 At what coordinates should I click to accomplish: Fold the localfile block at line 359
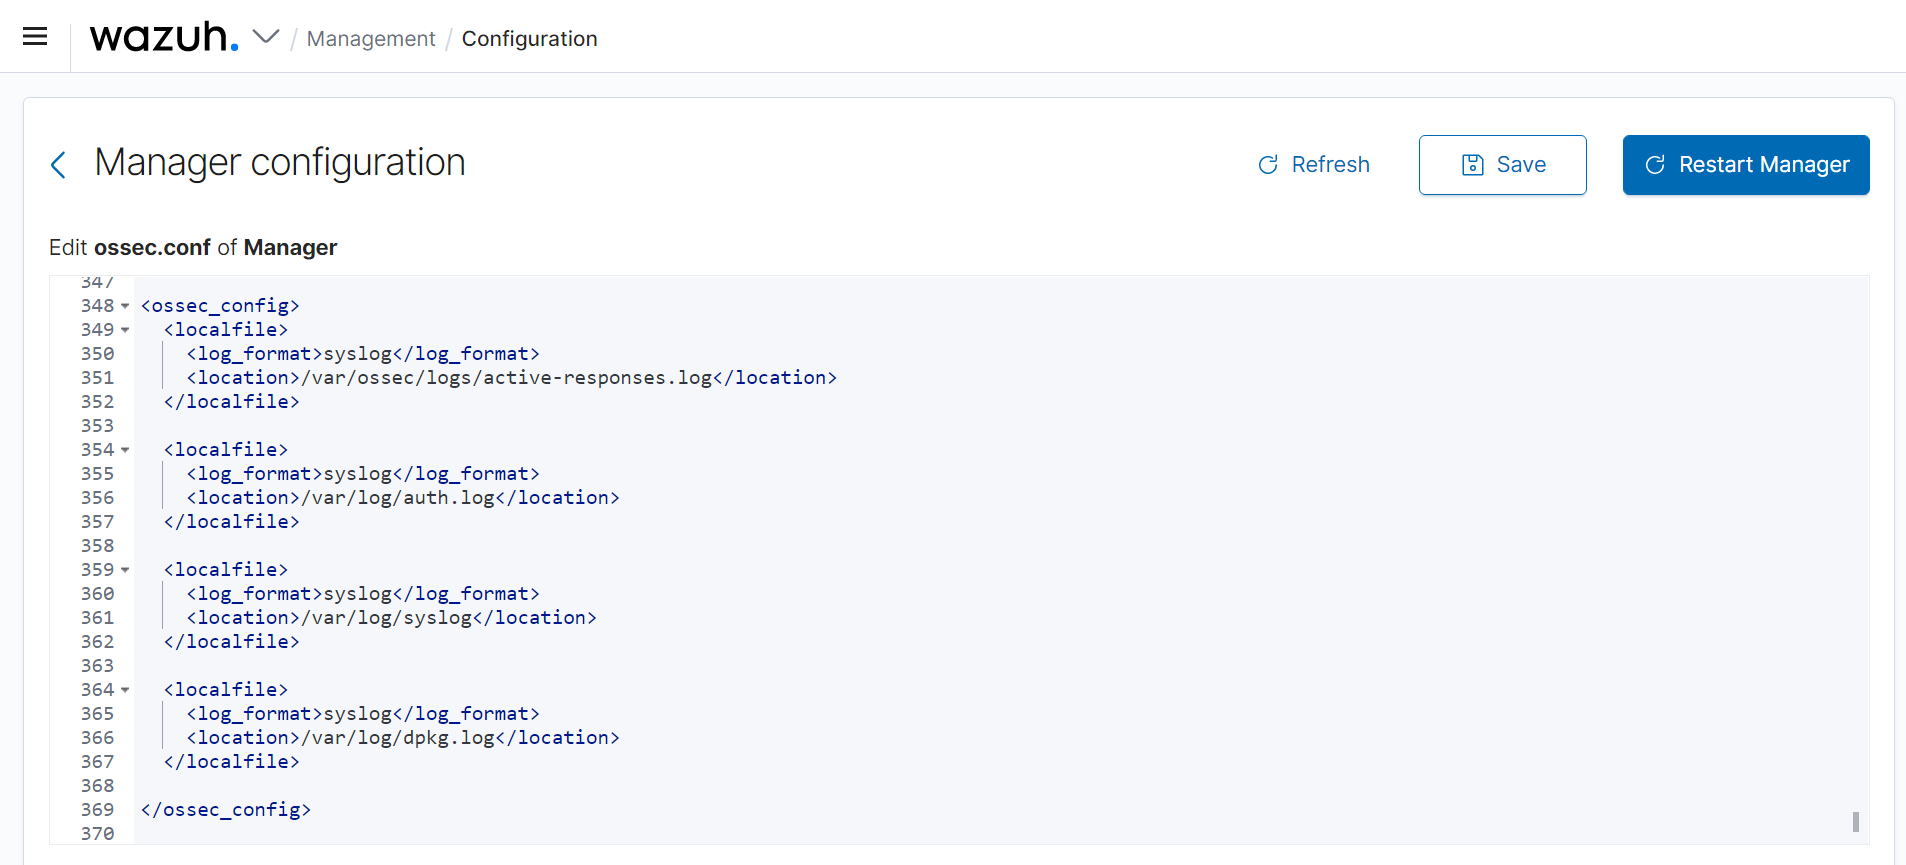[125, 570]
